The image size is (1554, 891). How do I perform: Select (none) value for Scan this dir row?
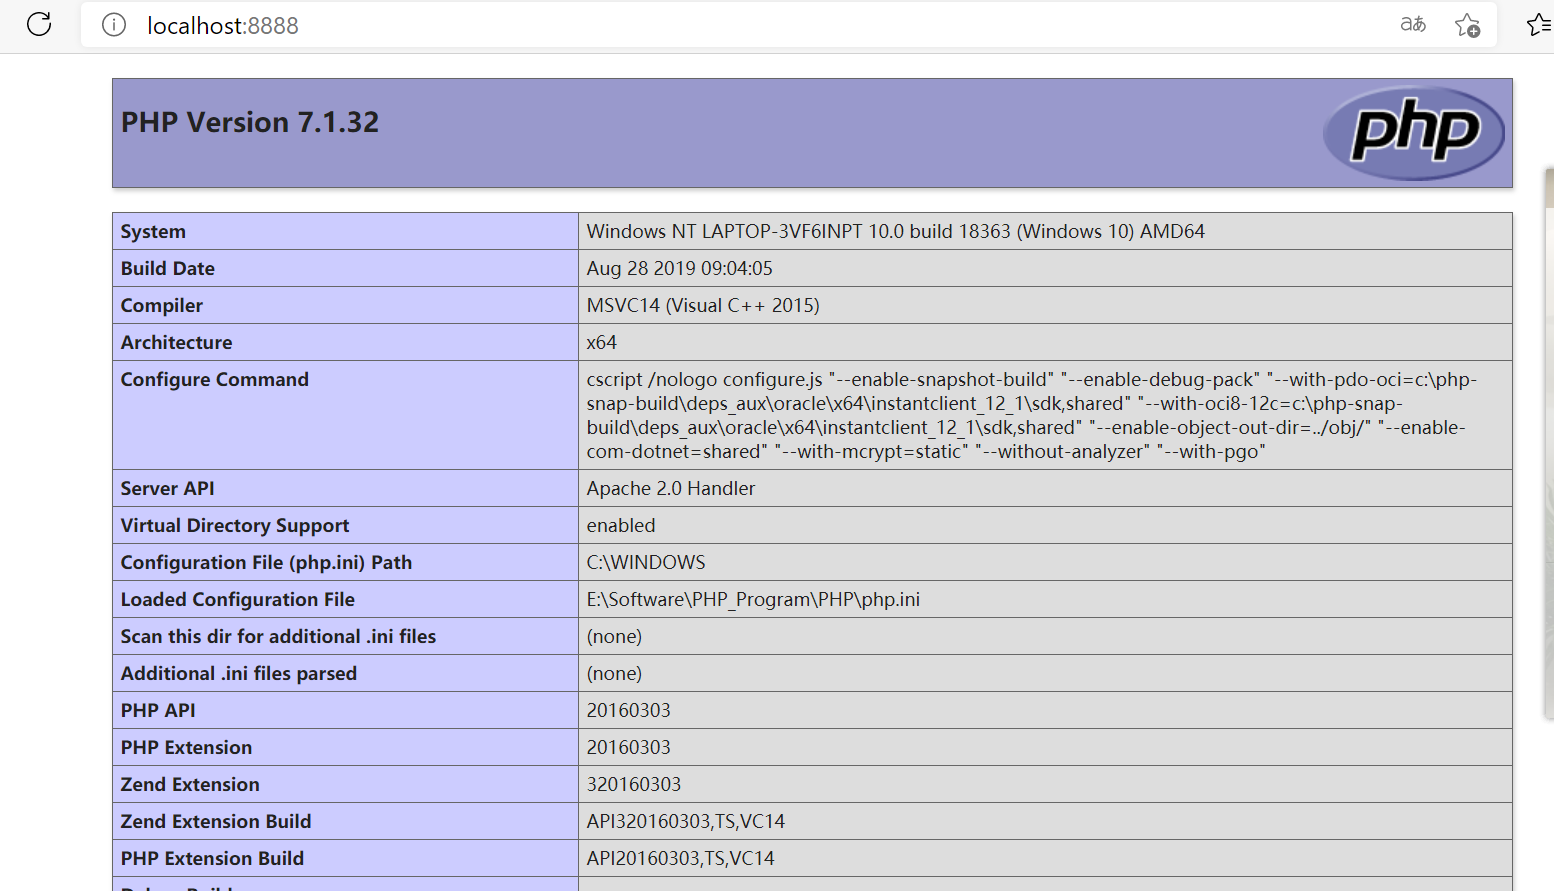click(x=614, y=636)
